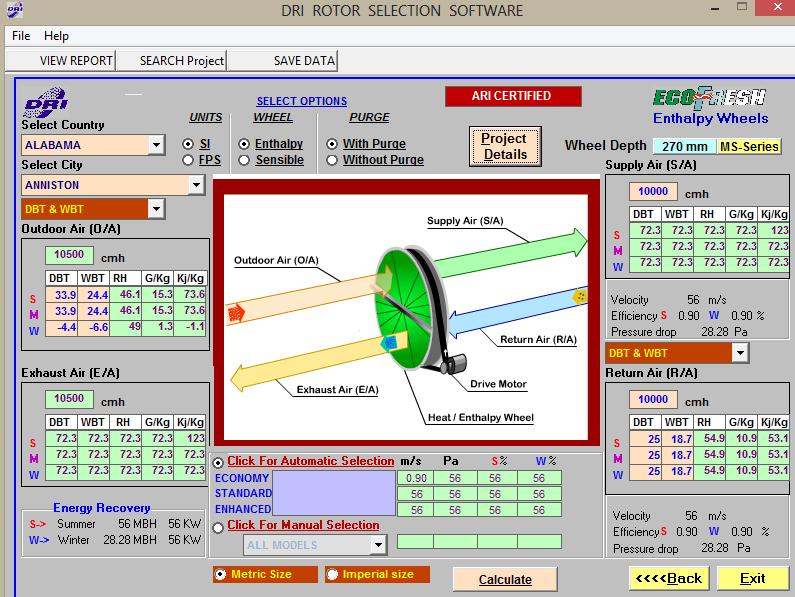The height and width of the screenshot is (597, 795).
Task: Select Metric Size radio button
Action: [x=221, y=574]
